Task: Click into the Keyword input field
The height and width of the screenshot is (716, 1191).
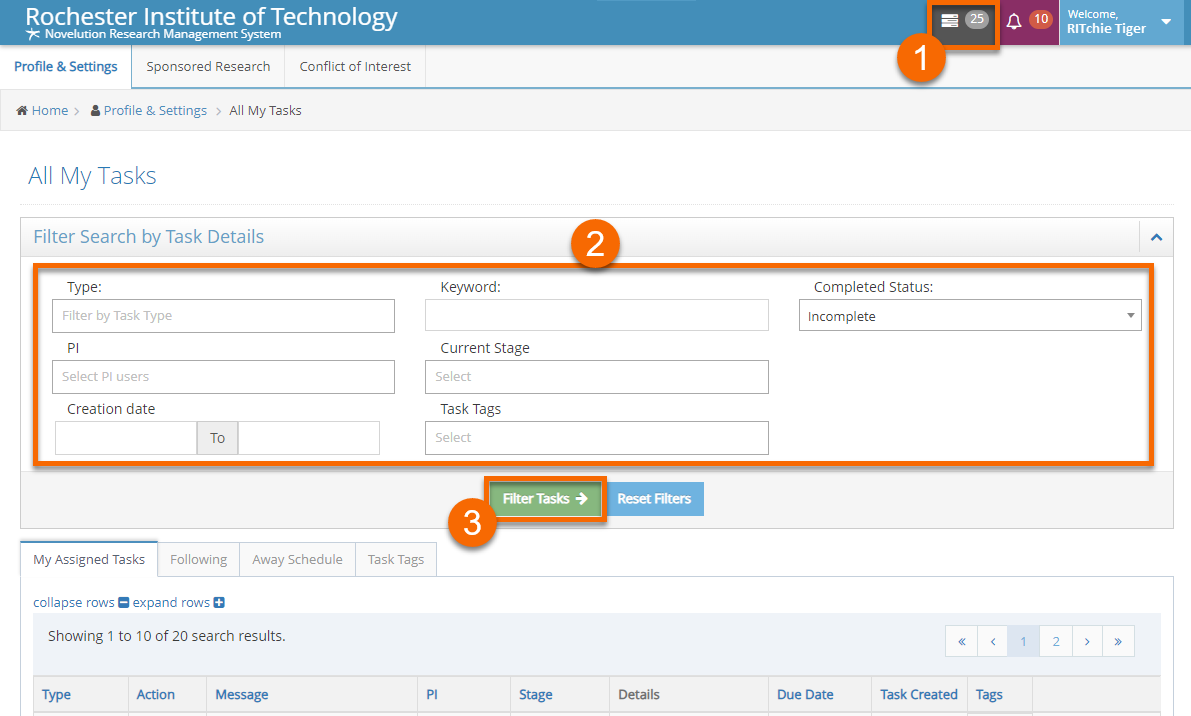Action: click(x=596, y=316)
